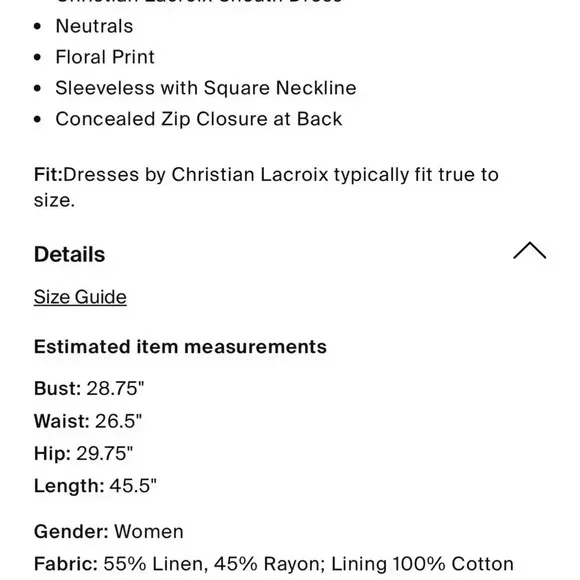Click the Concealed Zip Closure at Back item
This screenshot has height=580, width=580.
(x=199, y=119)
